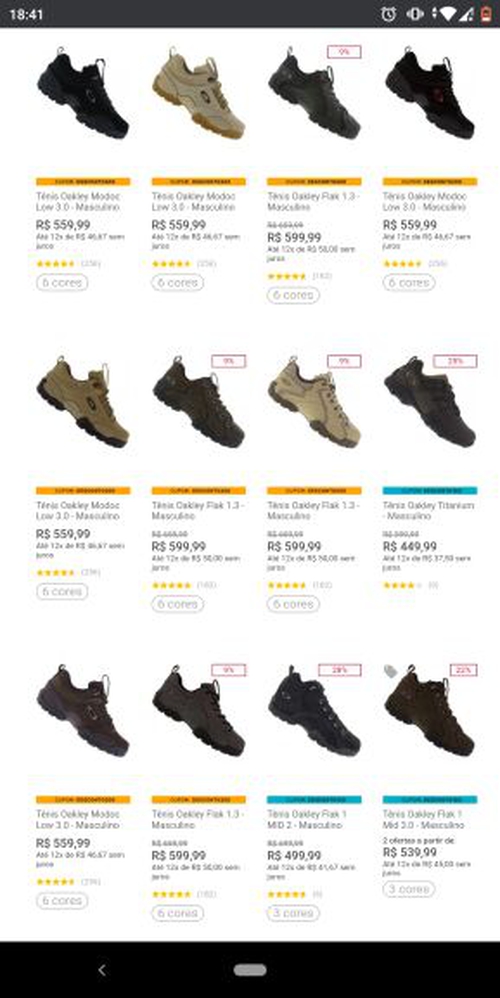Tap star rating of Oakley Titanium shoe

pyautogui.click(x=401, y=585)
